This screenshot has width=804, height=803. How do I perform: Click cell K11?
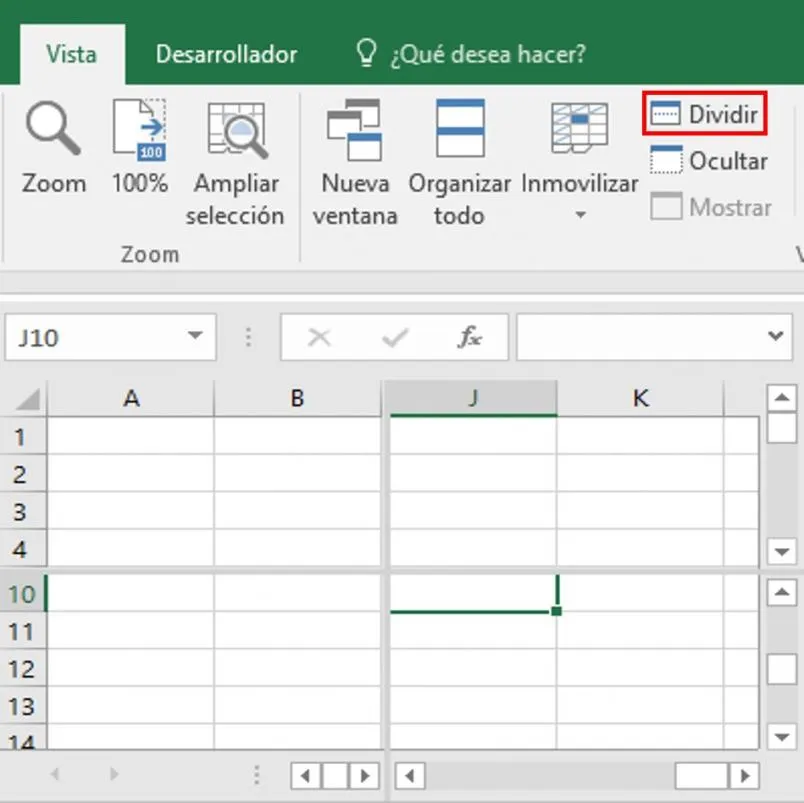point(640,630)
